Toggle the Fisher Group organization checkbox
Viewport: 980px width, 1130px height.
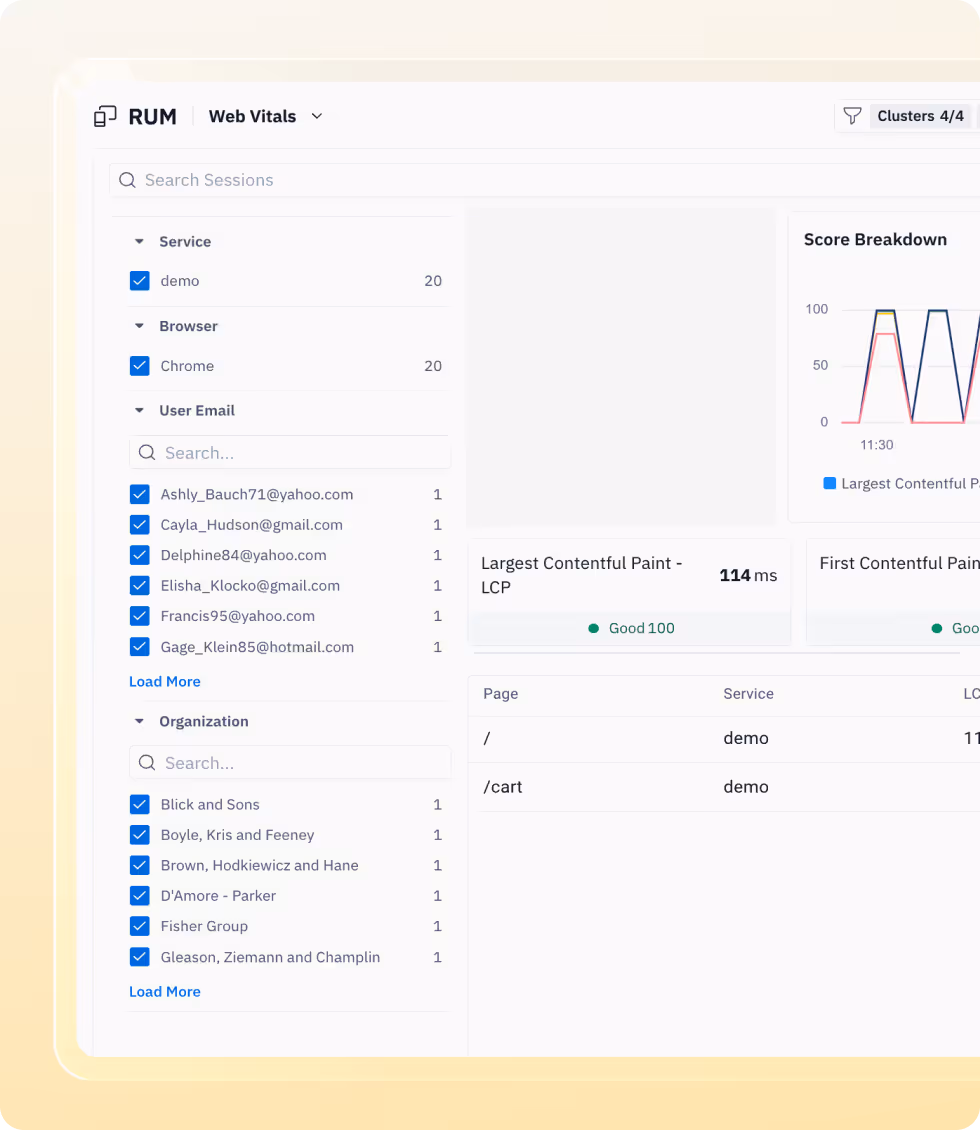140,927
